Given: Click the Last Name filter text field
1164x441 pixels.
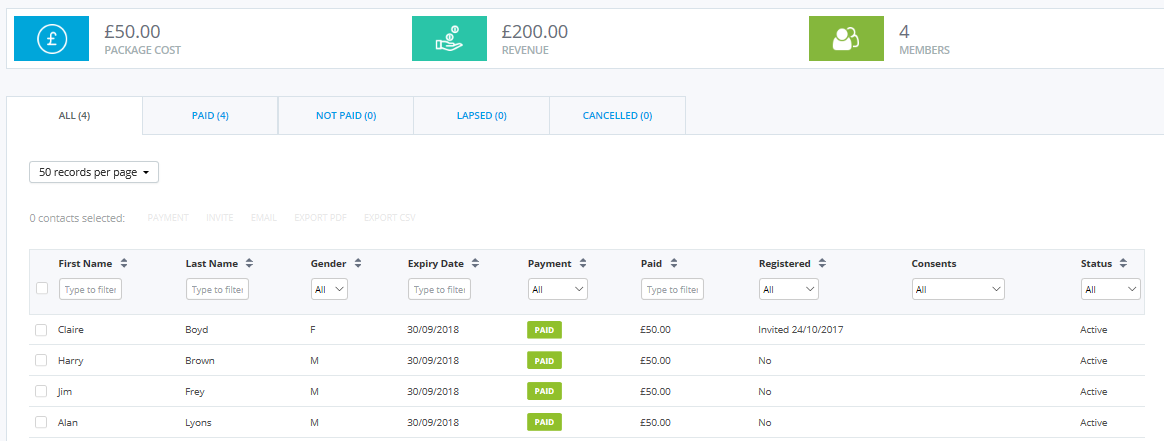Looking at the screenshot, I should click(217, 289).
